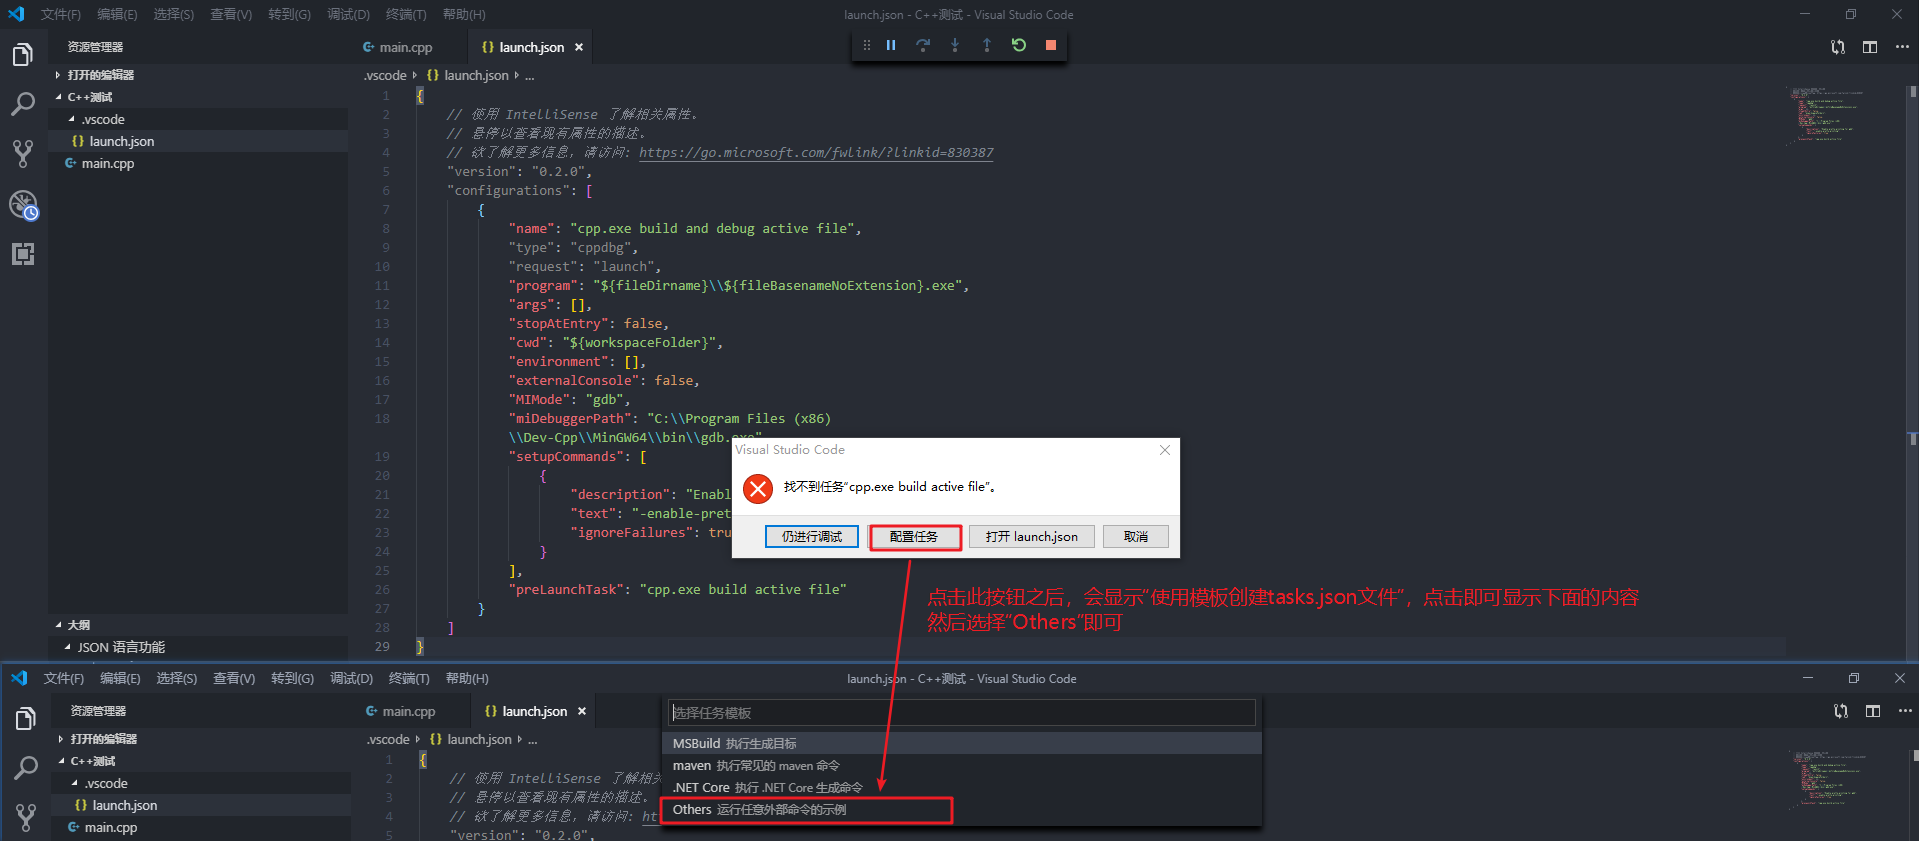Viewport: 1919px width, 841px height.
Task: Select main.cpp in bottom sidebar tree
Action: [201, 827]
